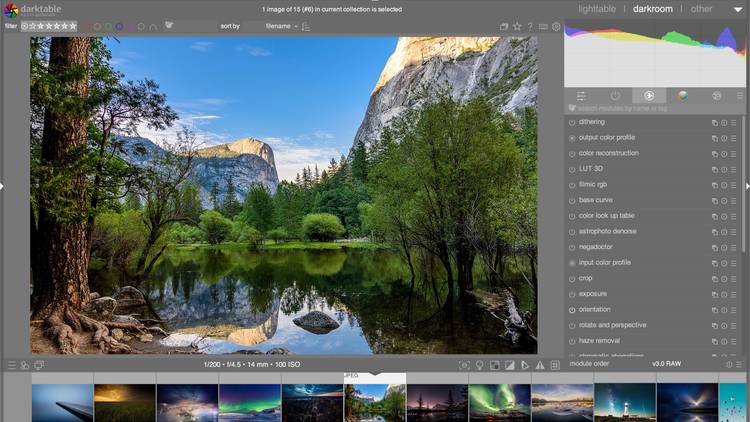Click the star overlay icon in top toolbar
The width and height of the screenshot is (750, 422).
pyautogui.click(x=517, y=27)
